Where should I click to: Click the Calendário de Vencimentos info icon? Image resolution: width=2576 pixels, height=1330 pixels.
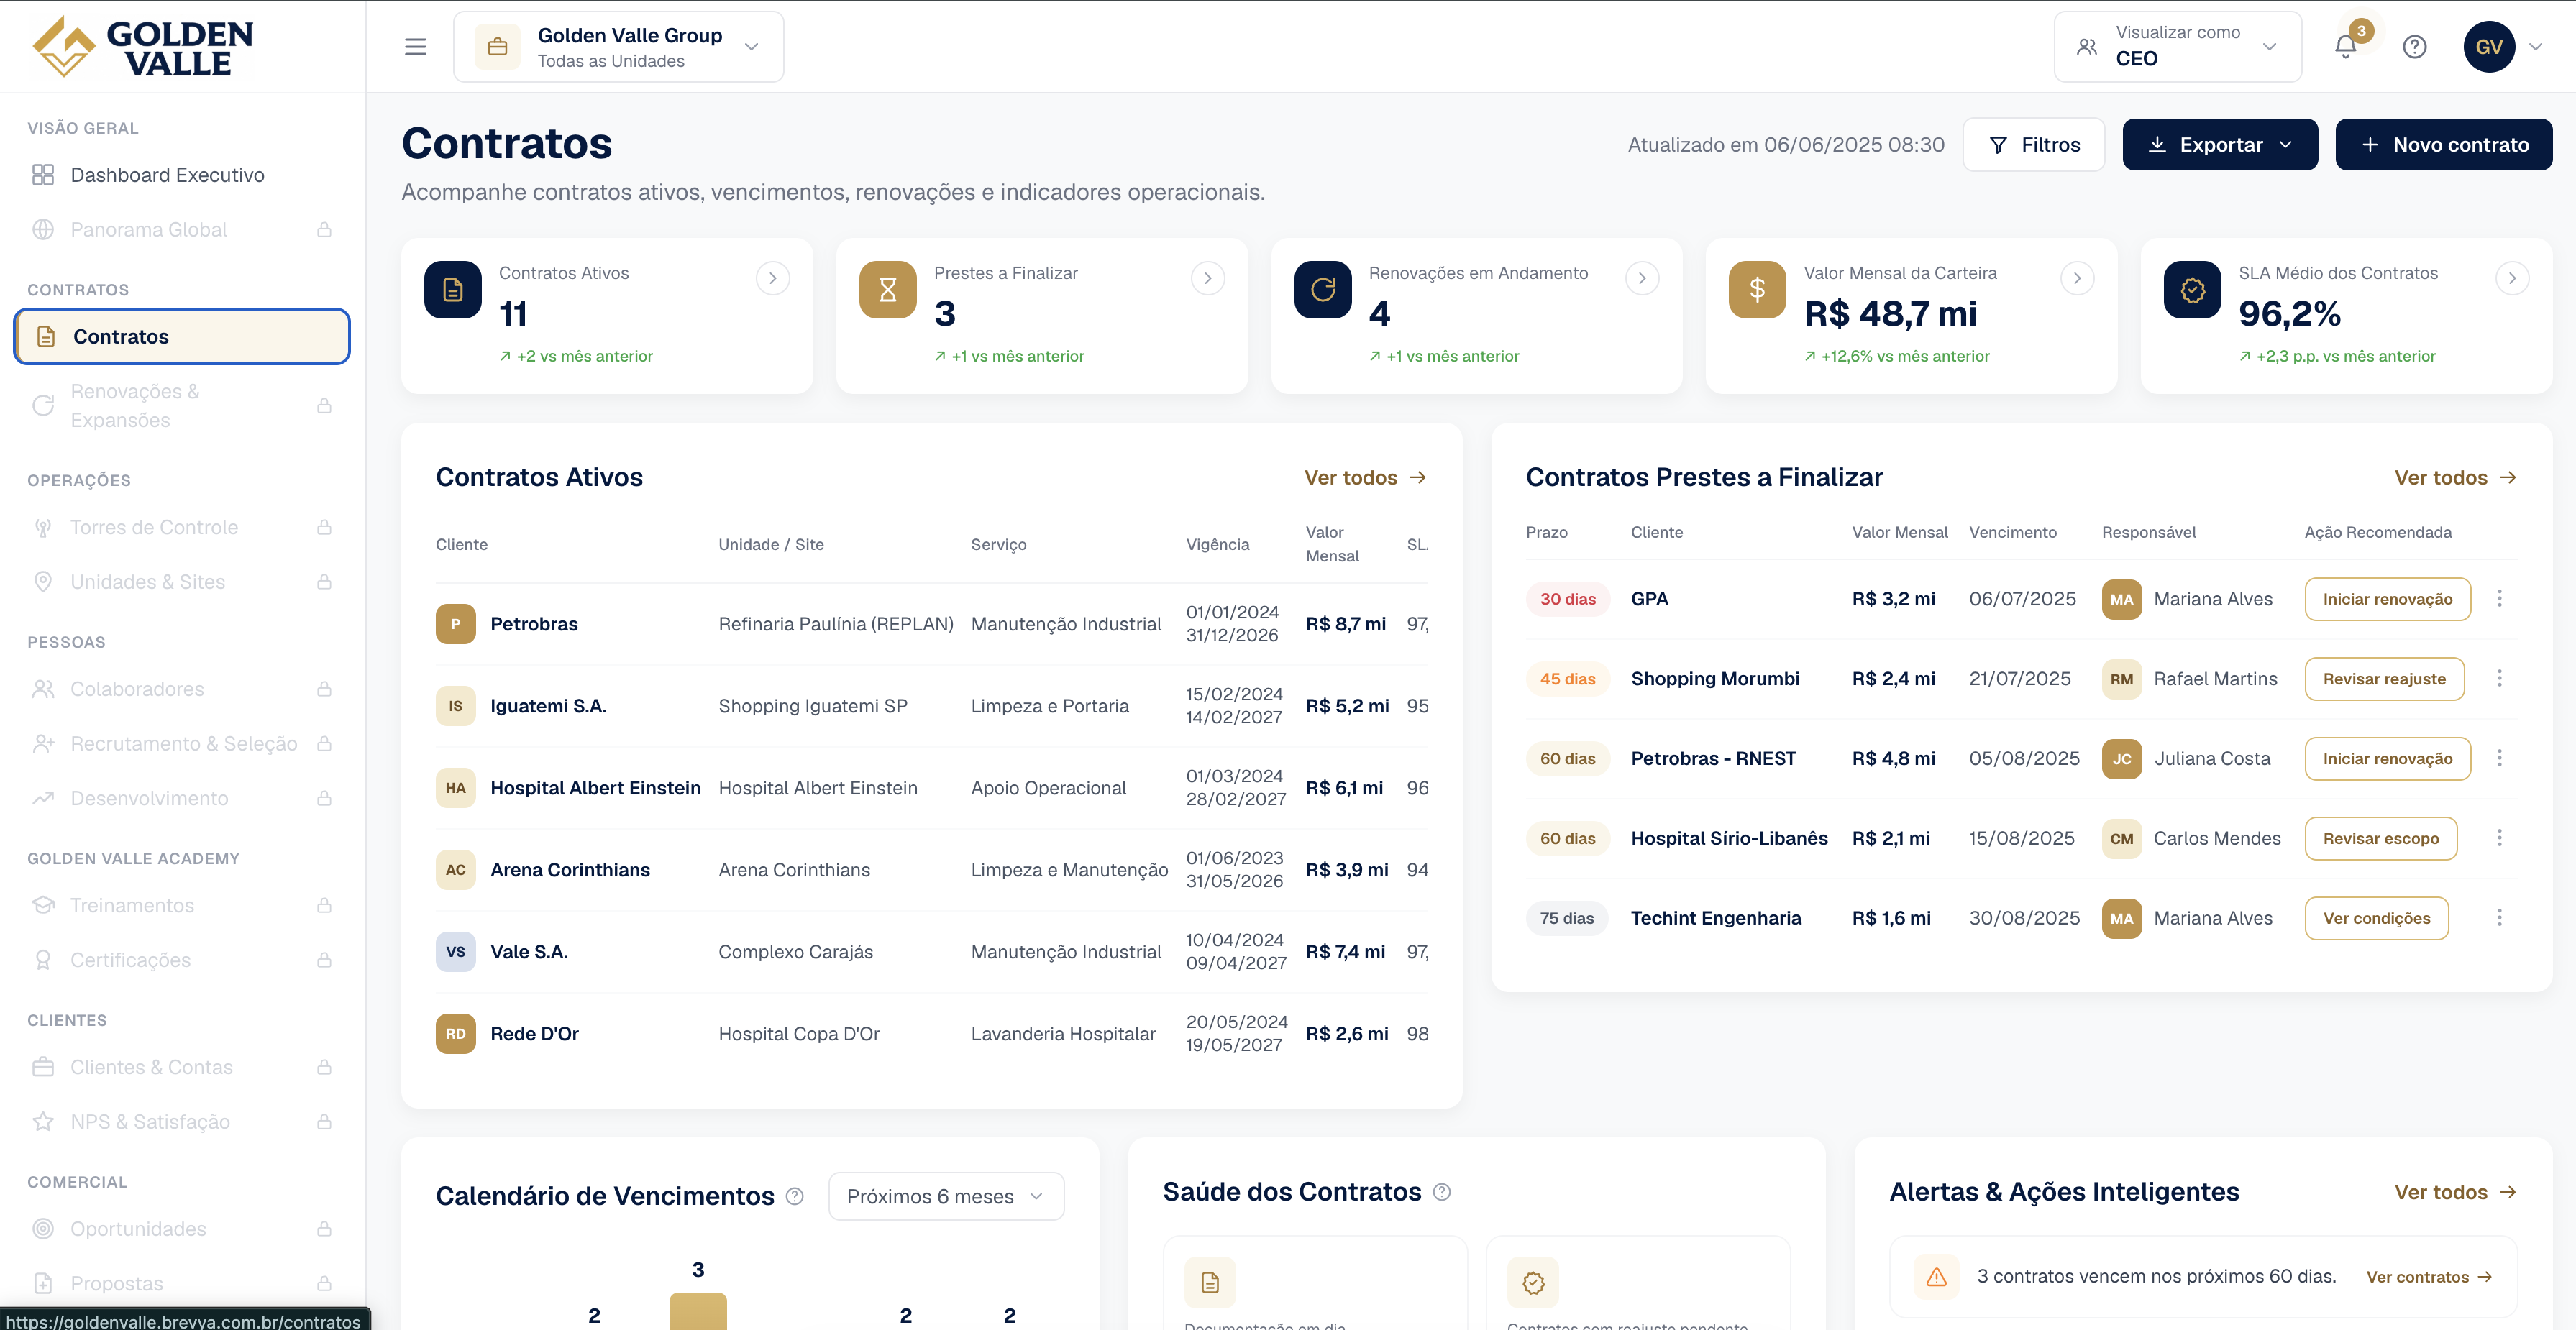[794, 1196]
